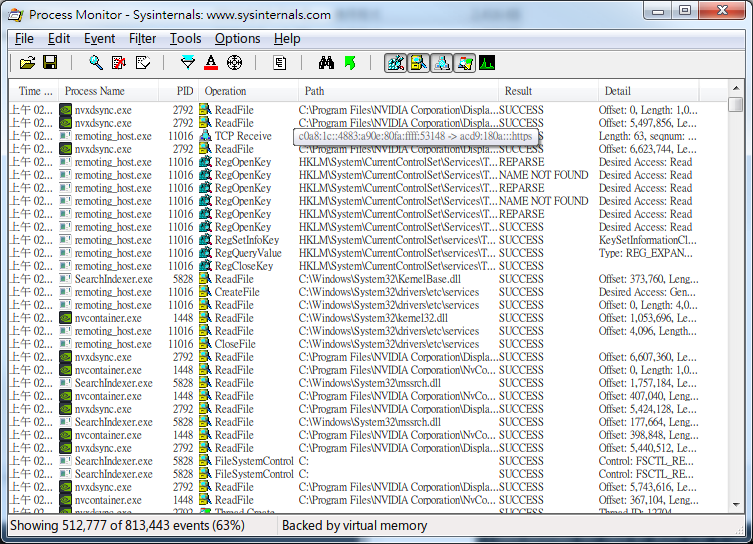Toggle the Capture magnifier icon
753x544 pixels.
pyautogui.click(x=96, y=63)
